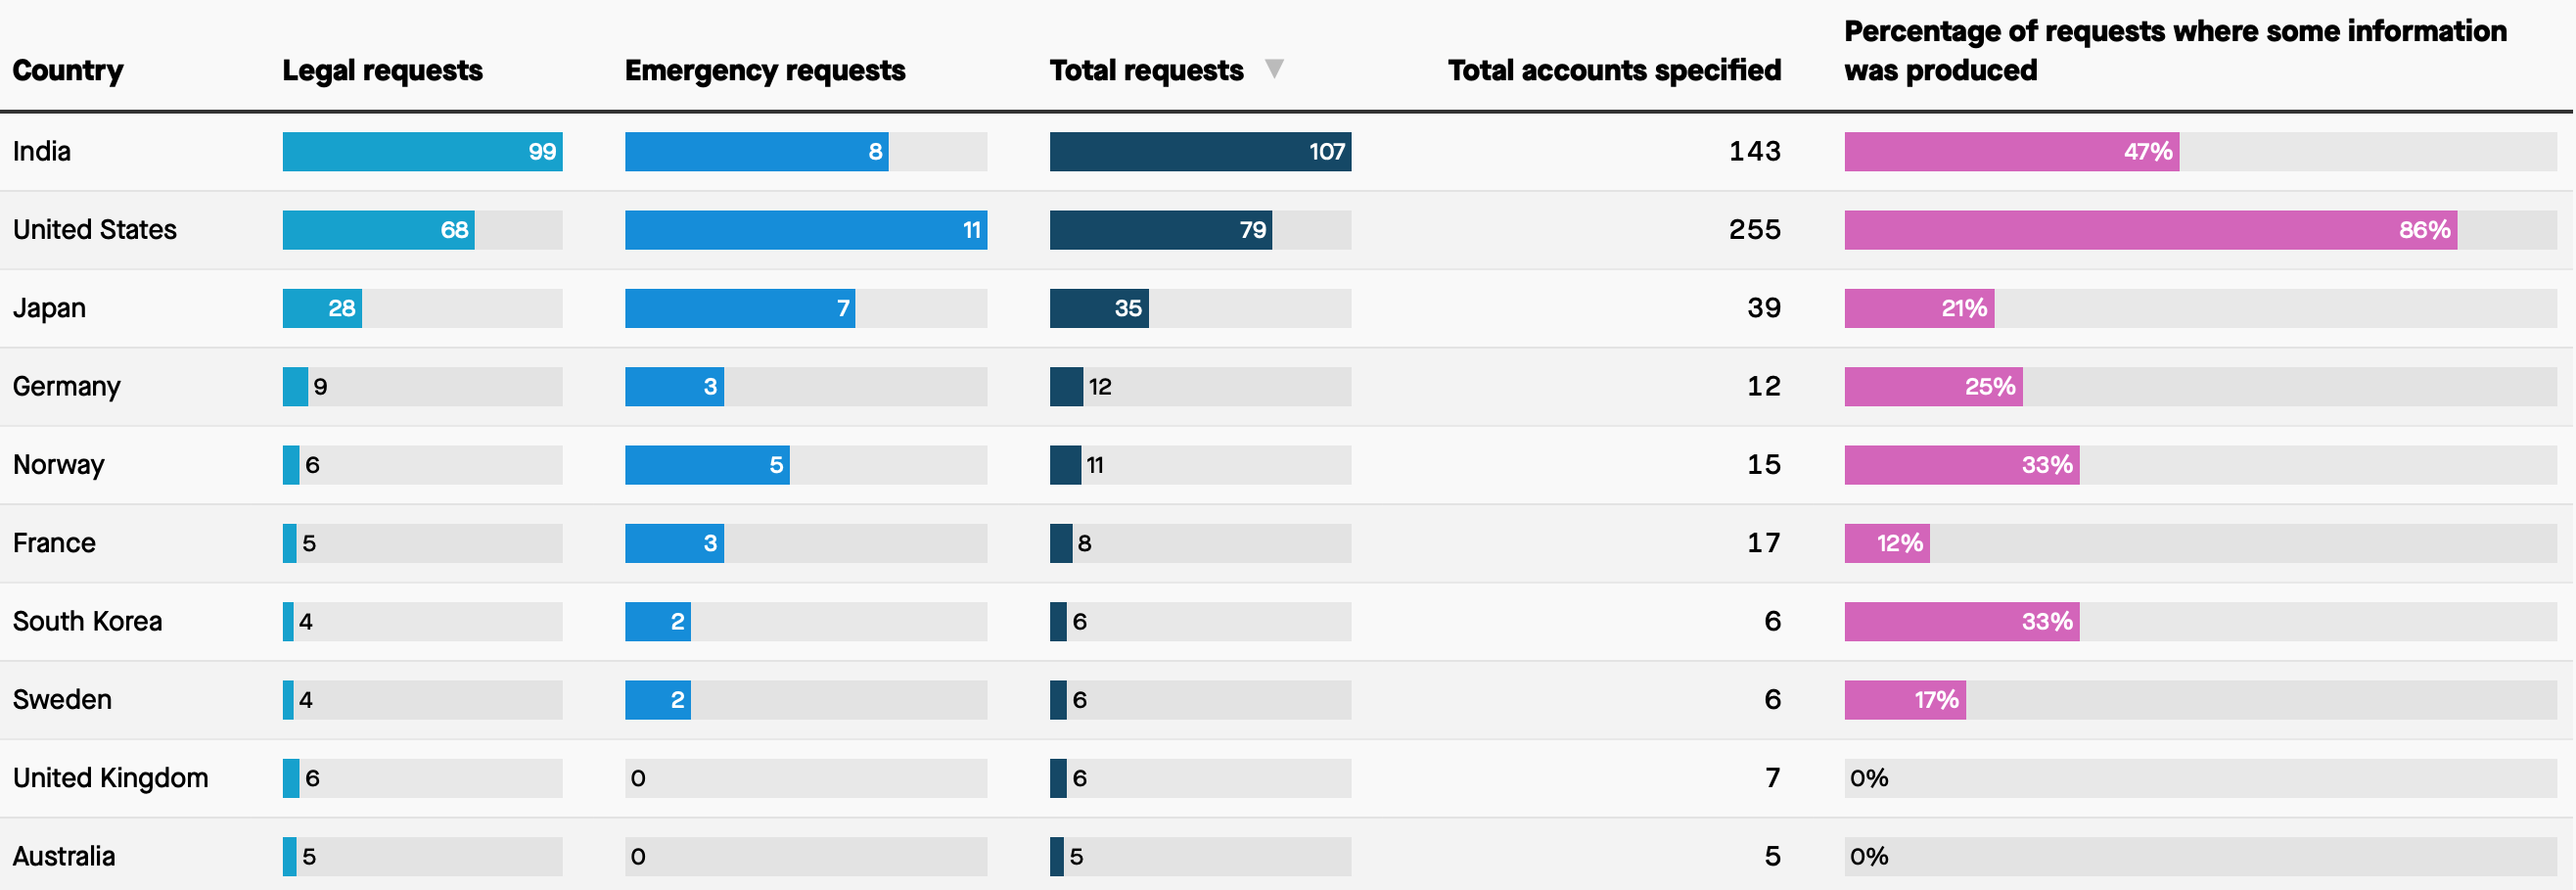Click the South Korea row label

(x=88, y=622)
